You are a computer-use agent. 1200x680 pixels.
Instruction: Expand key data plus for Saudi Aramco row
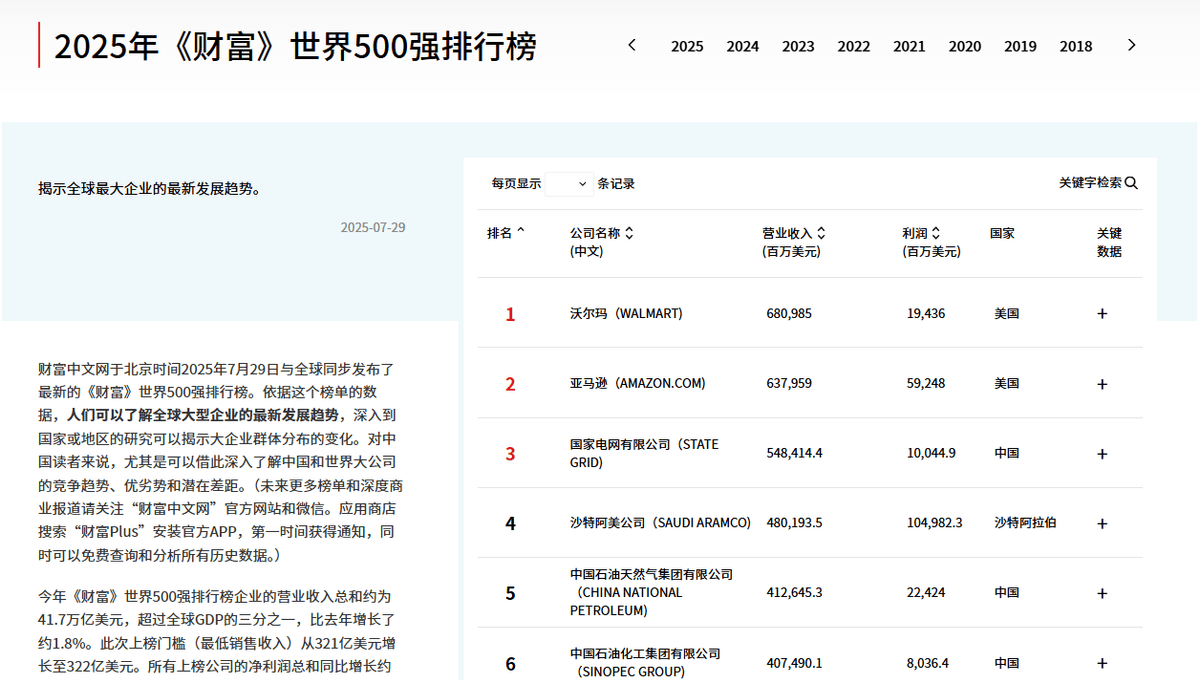(1102, 524)
